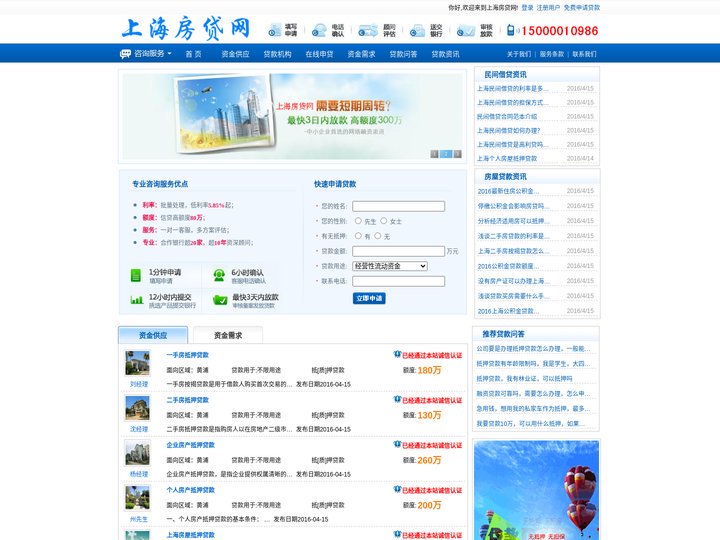The height and width of the screenshot is (540, 720).
Task: Click into the 贷款金额 input field
Action: (399, 251)
